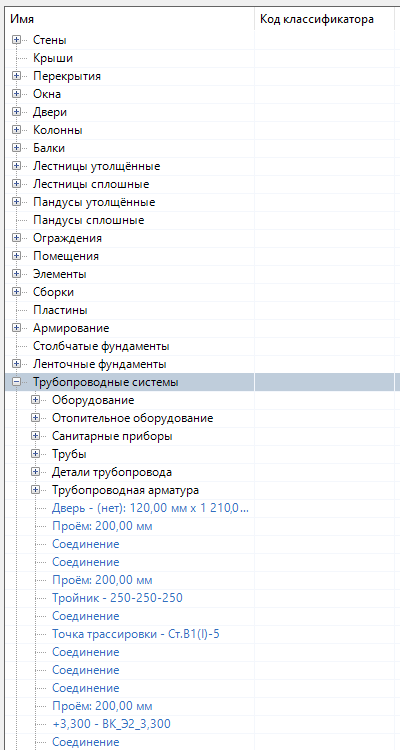Click Код классификатора column header
400x750 pixels.
click(324, 20)
